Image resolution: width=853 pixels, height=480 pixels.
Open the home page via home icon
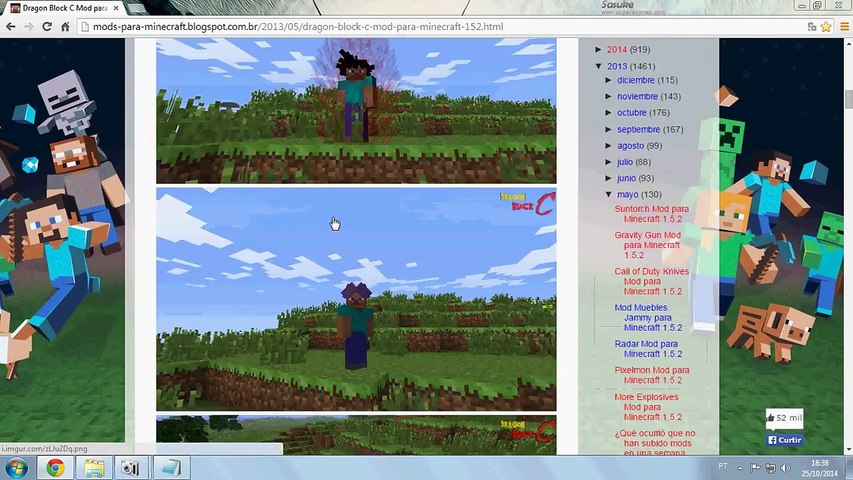[65, 26]
